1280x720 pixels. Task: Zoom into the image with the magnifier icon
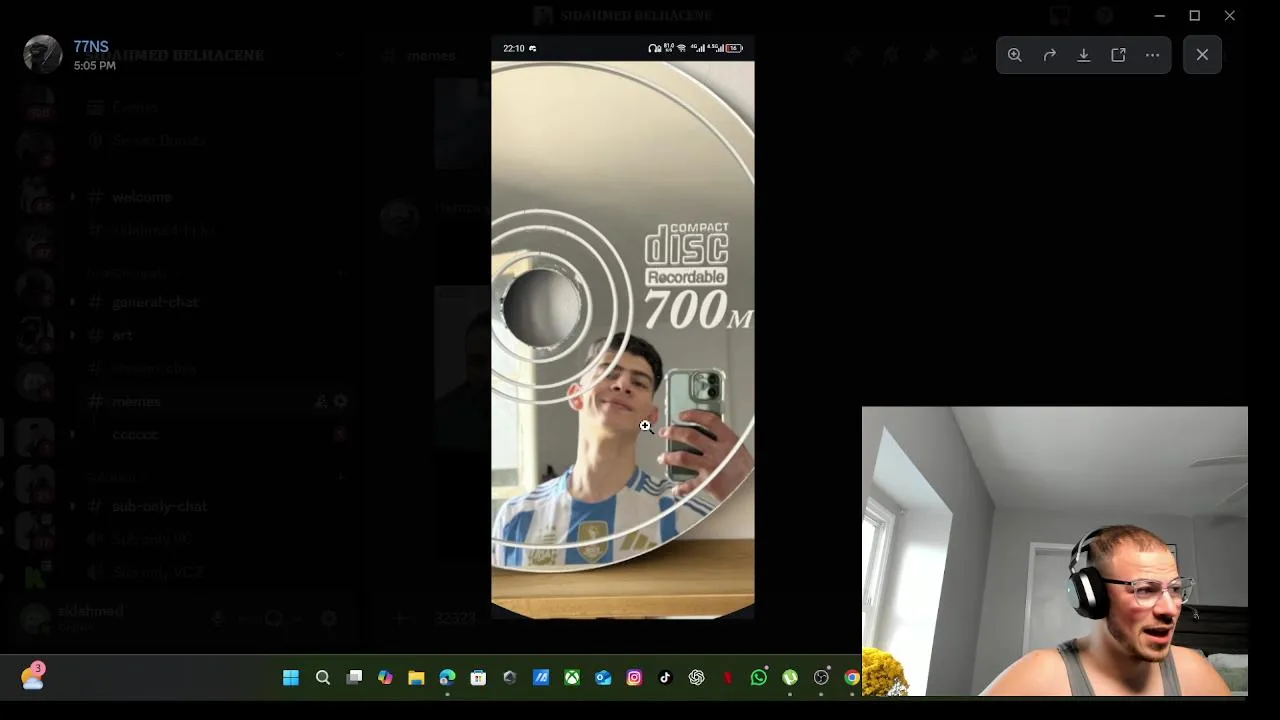[1015, 55]
